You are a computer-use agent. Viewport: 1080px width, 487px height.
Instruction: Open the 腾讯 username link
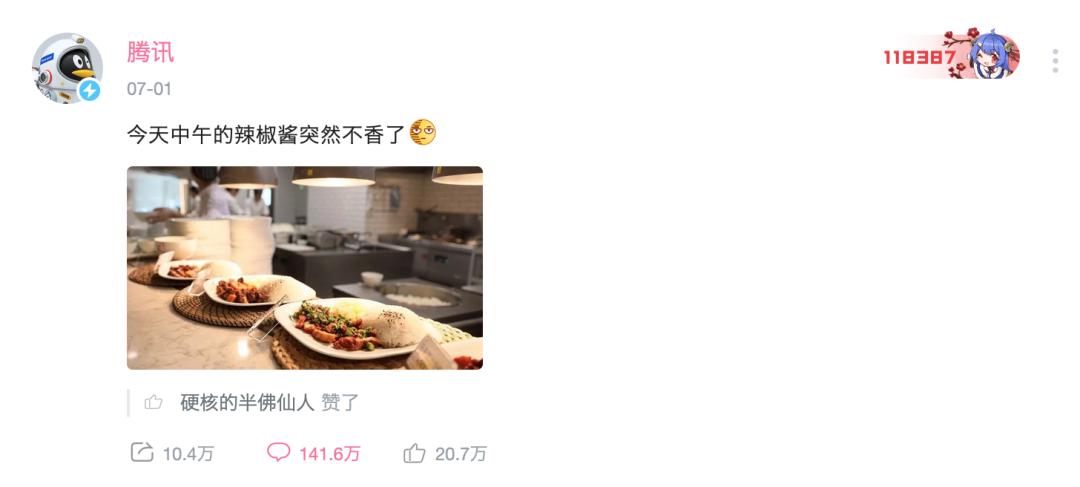pos(150,52)
